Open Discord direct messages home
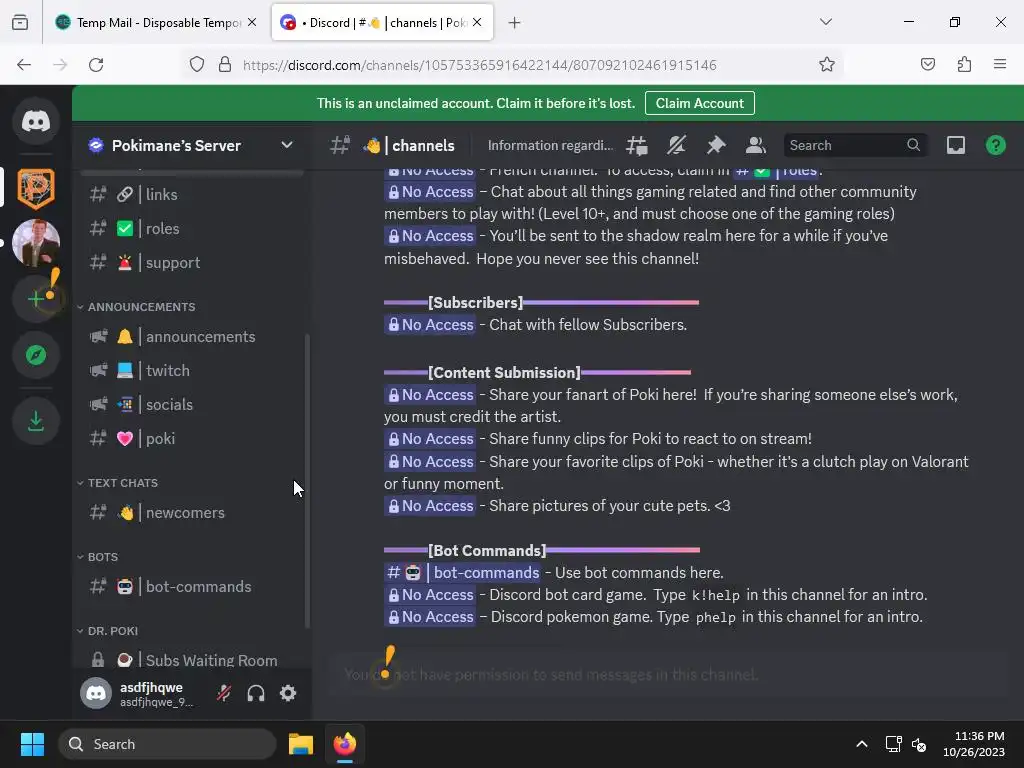Viewport: 1024px width, 768px height. point(36,121)
